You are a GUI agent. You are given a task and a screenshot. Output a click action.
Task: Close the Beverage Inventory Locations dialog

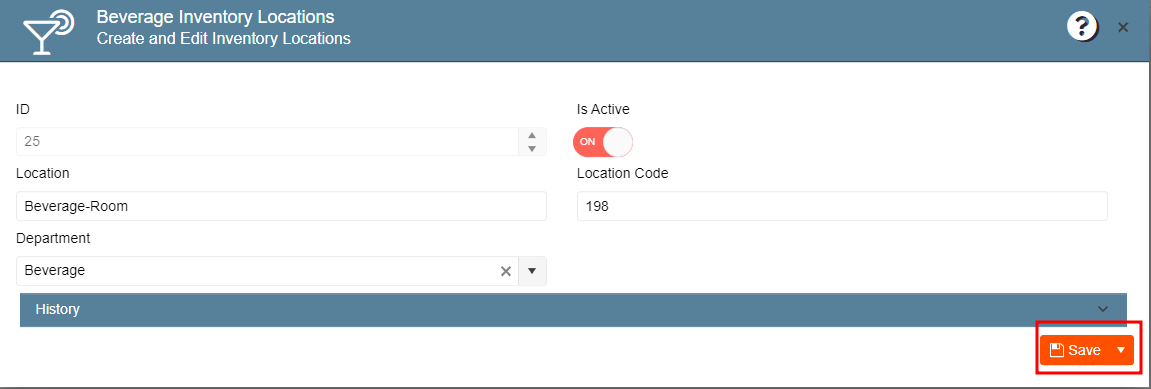[1122, 28]
